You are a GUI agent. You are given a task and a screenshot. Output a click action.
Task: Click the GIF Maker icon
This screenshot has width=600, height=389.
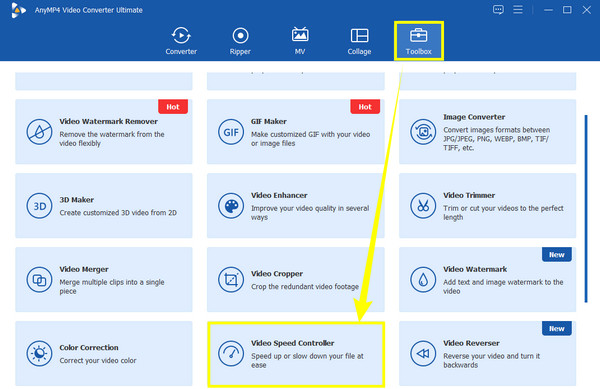(231, 132)
